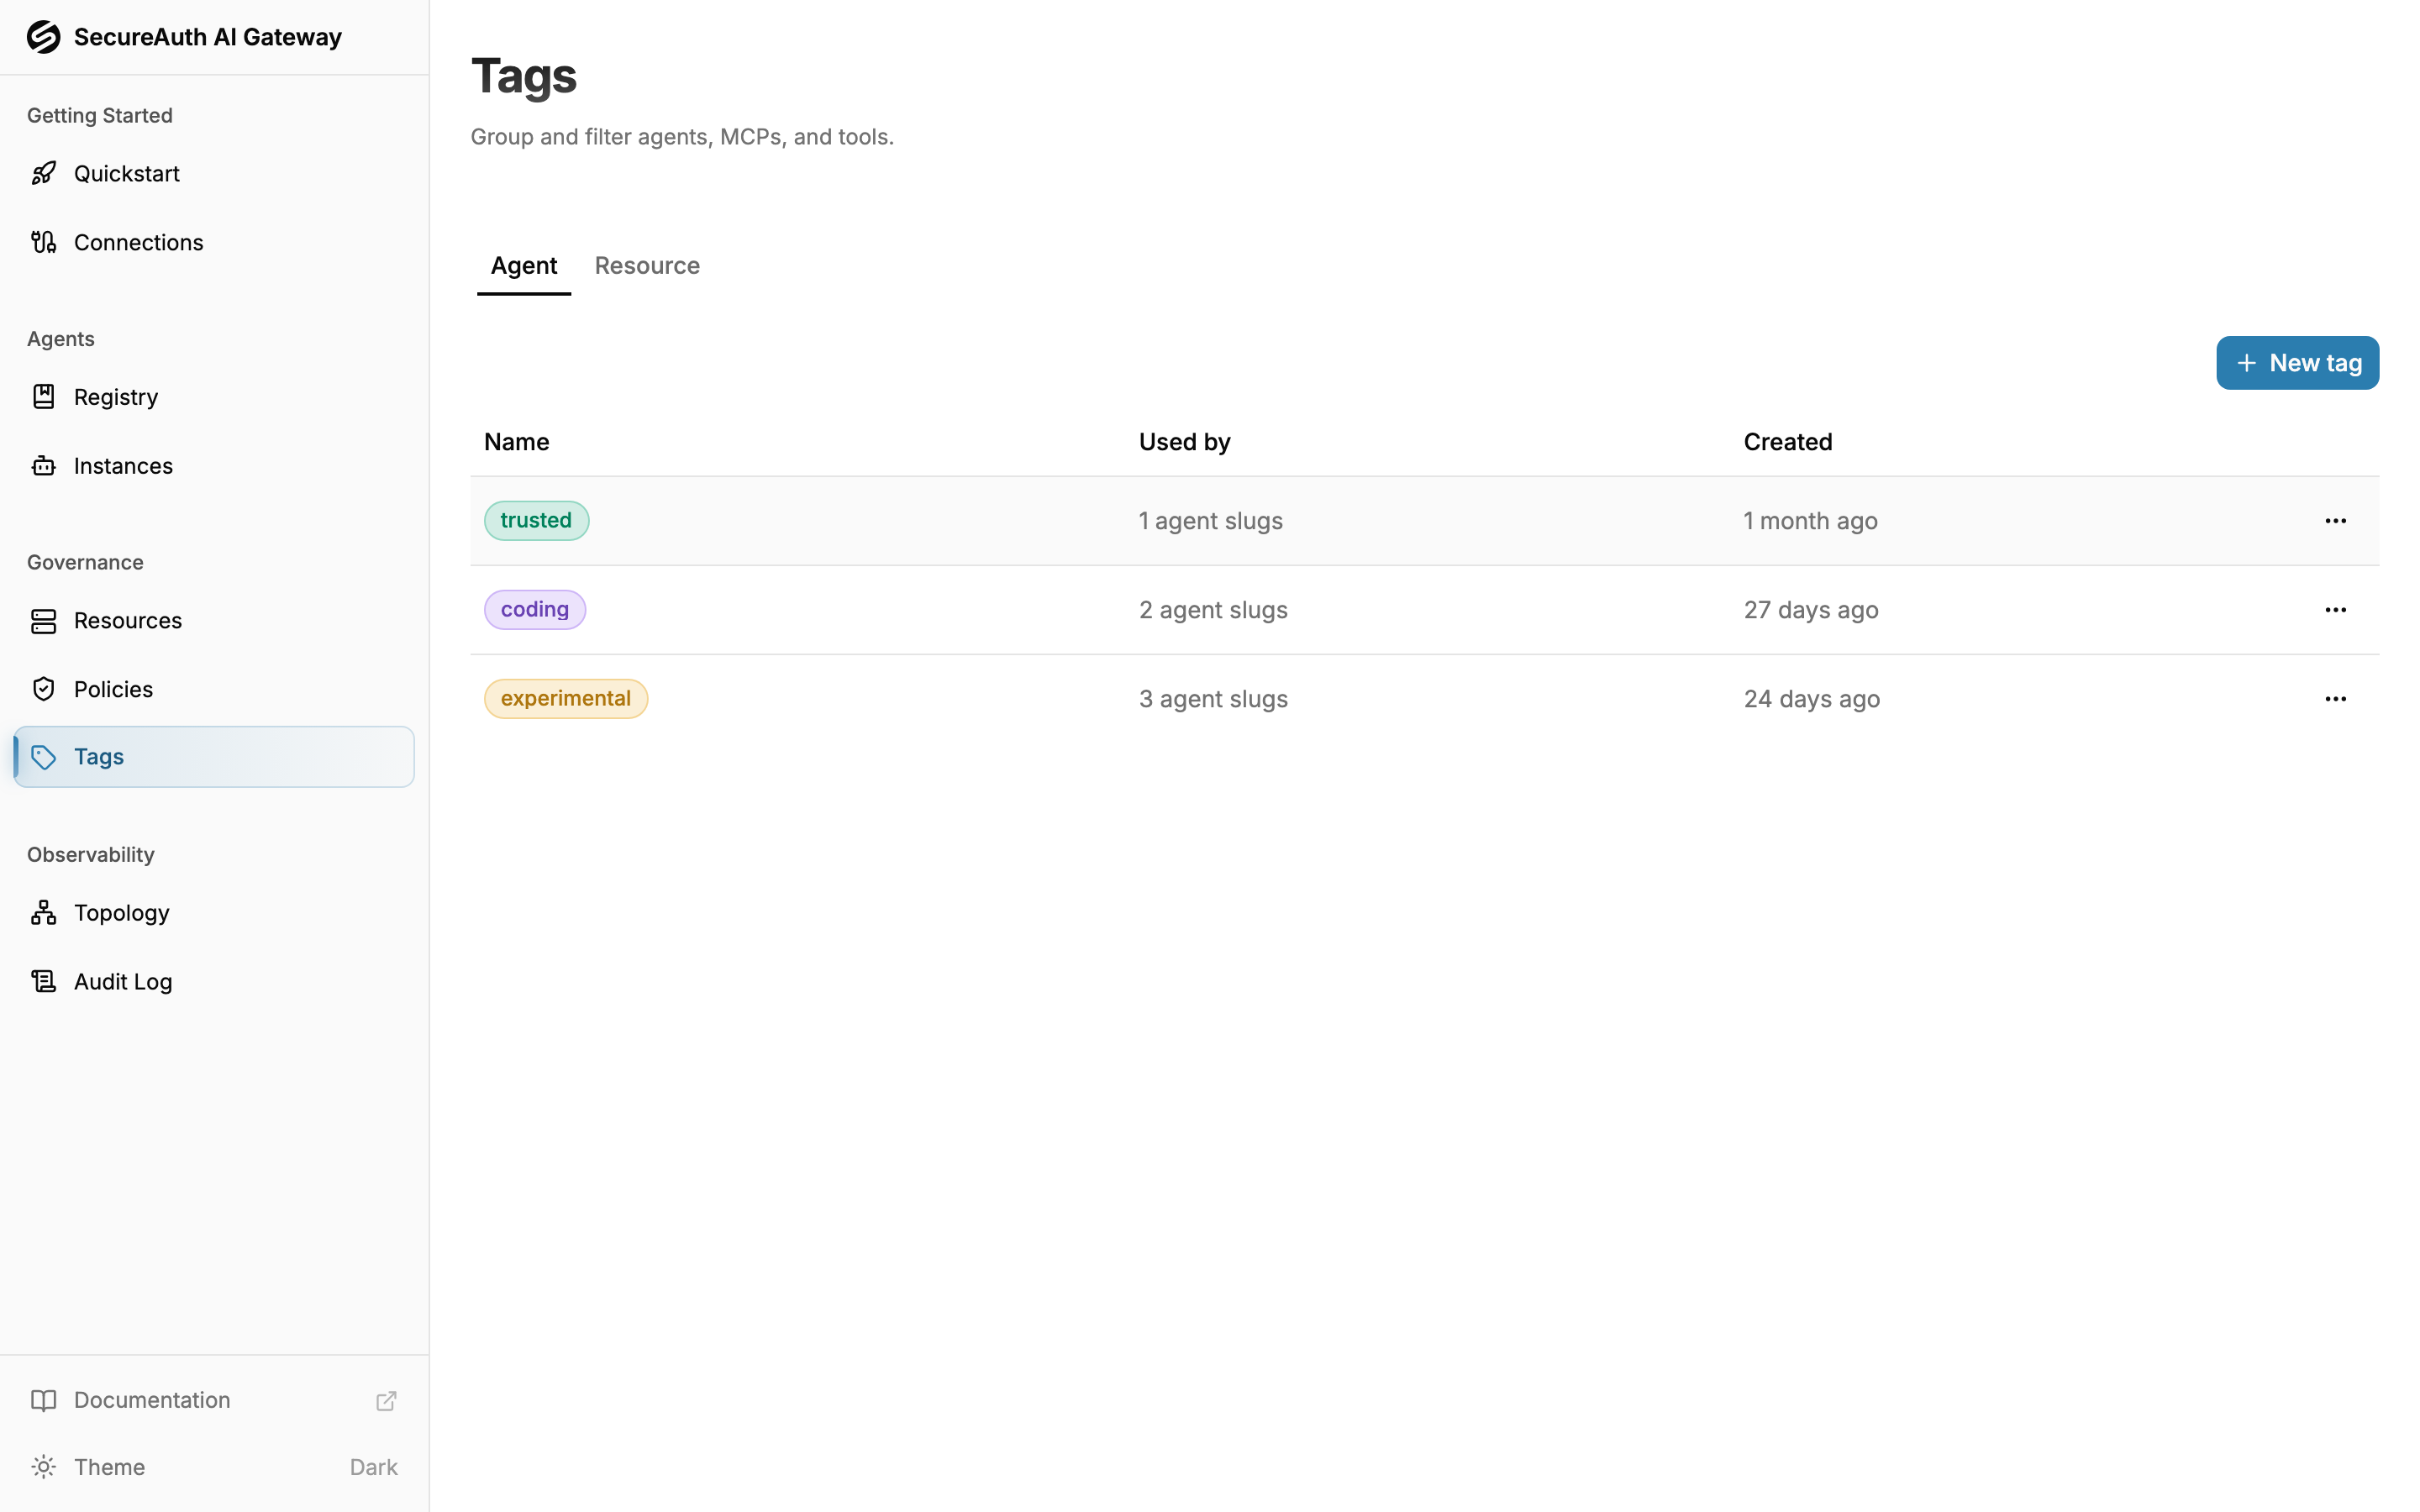Viewport: 2420px width, 1512px height.
Task: Click the "24 days ago" cell
Action: [1812, 699]
